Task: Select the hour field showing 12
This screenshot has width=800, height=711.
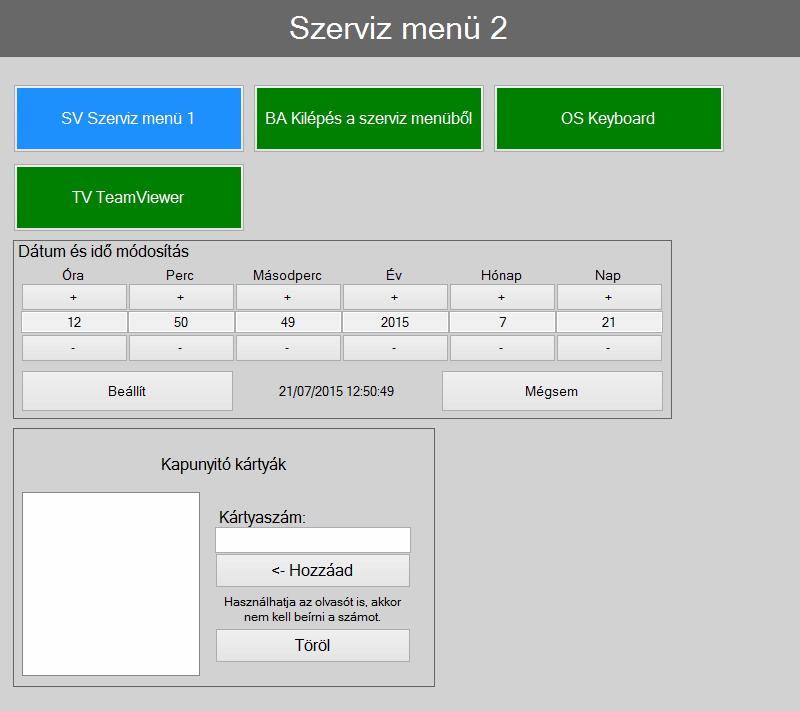Action: pyautogui.click(x=74, y=322)
